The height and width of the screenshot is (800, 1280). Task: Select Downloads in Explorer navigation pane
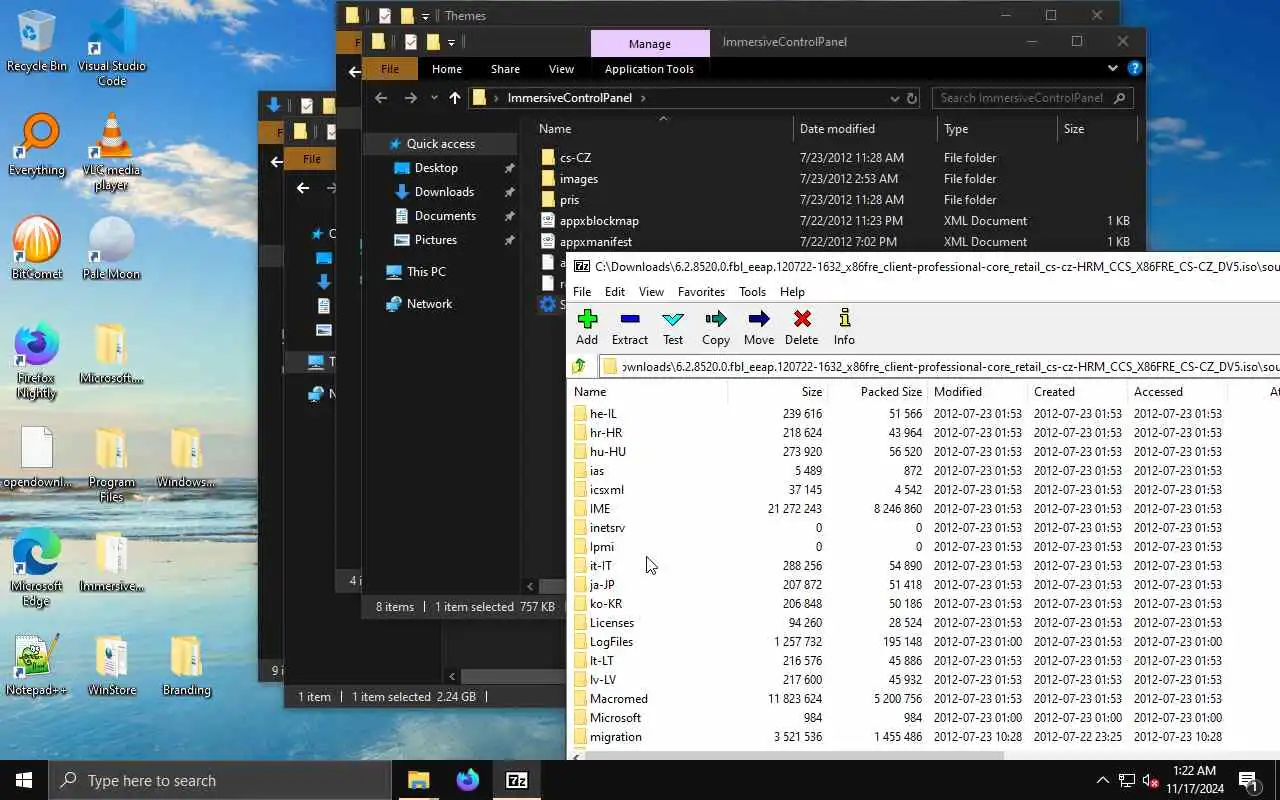tap(444, 192)
